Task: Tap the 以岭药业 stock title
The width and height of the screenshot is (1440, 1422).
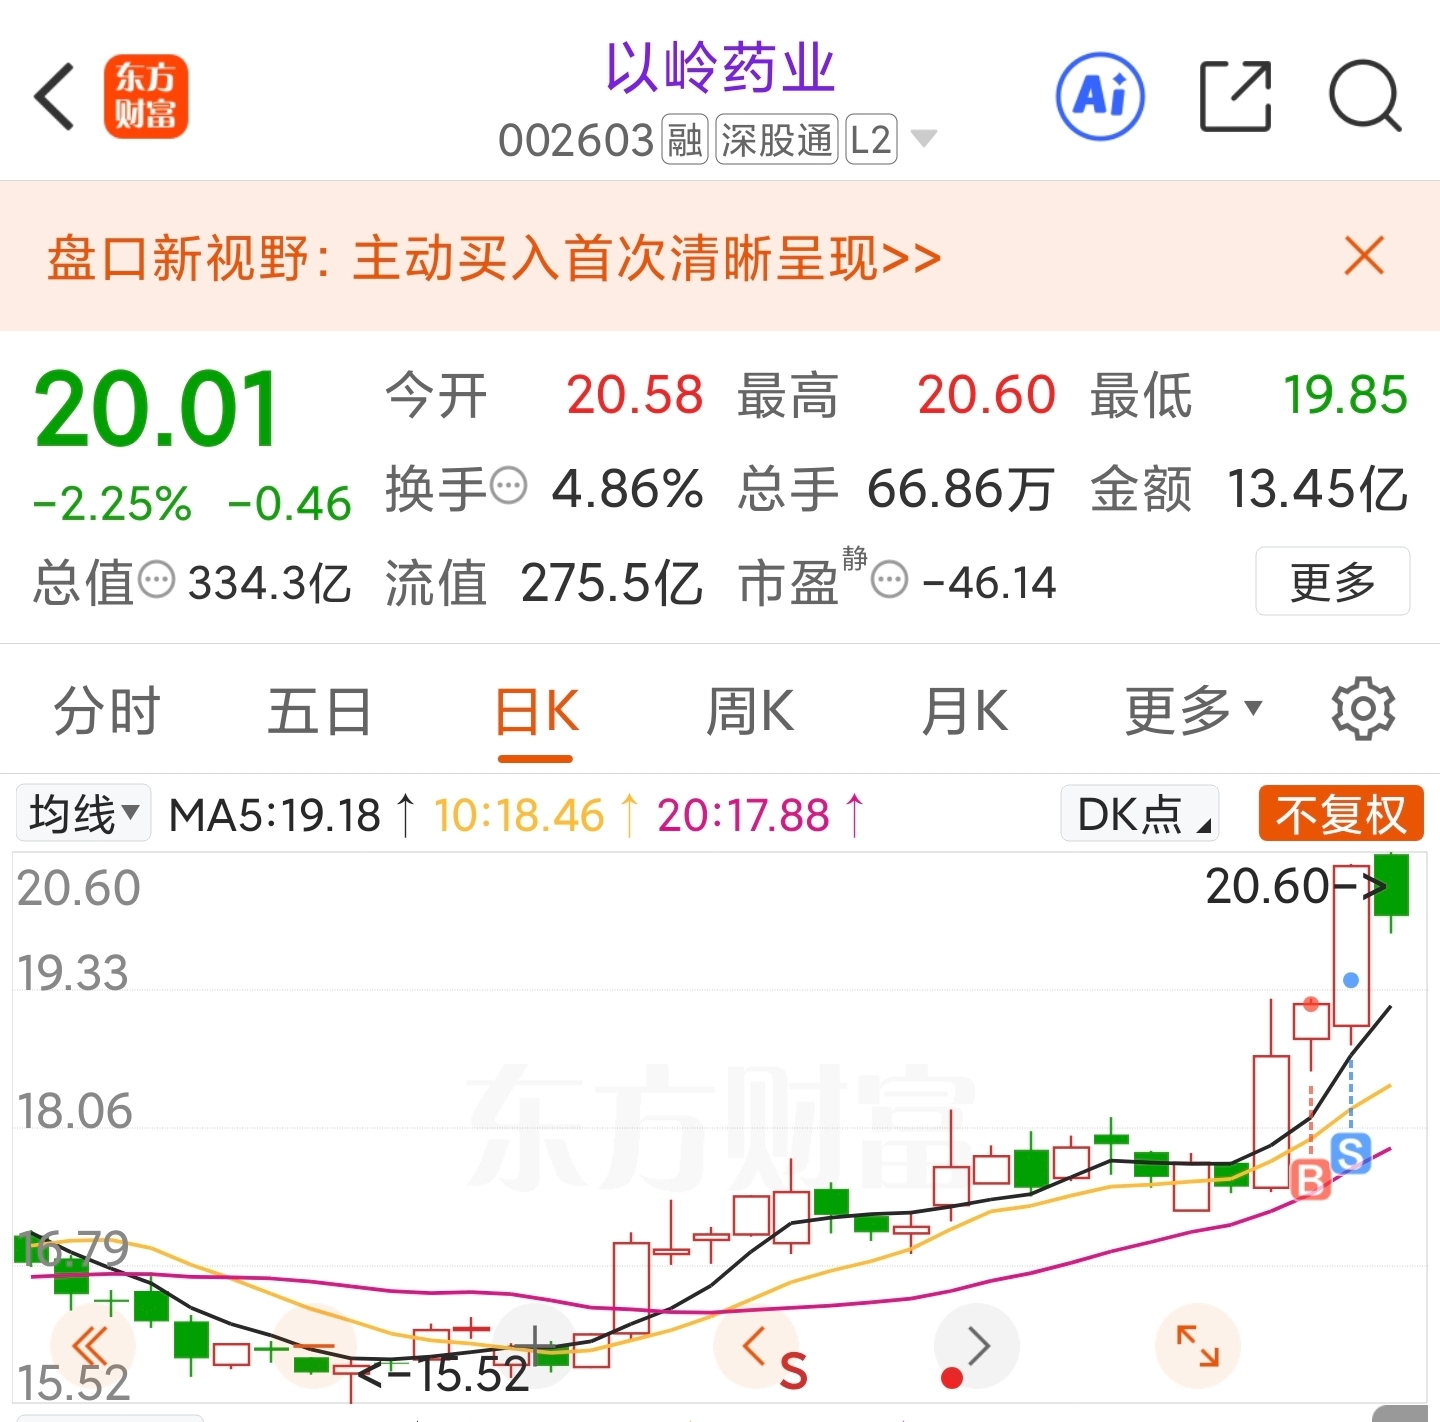Action: click(720, 68)
